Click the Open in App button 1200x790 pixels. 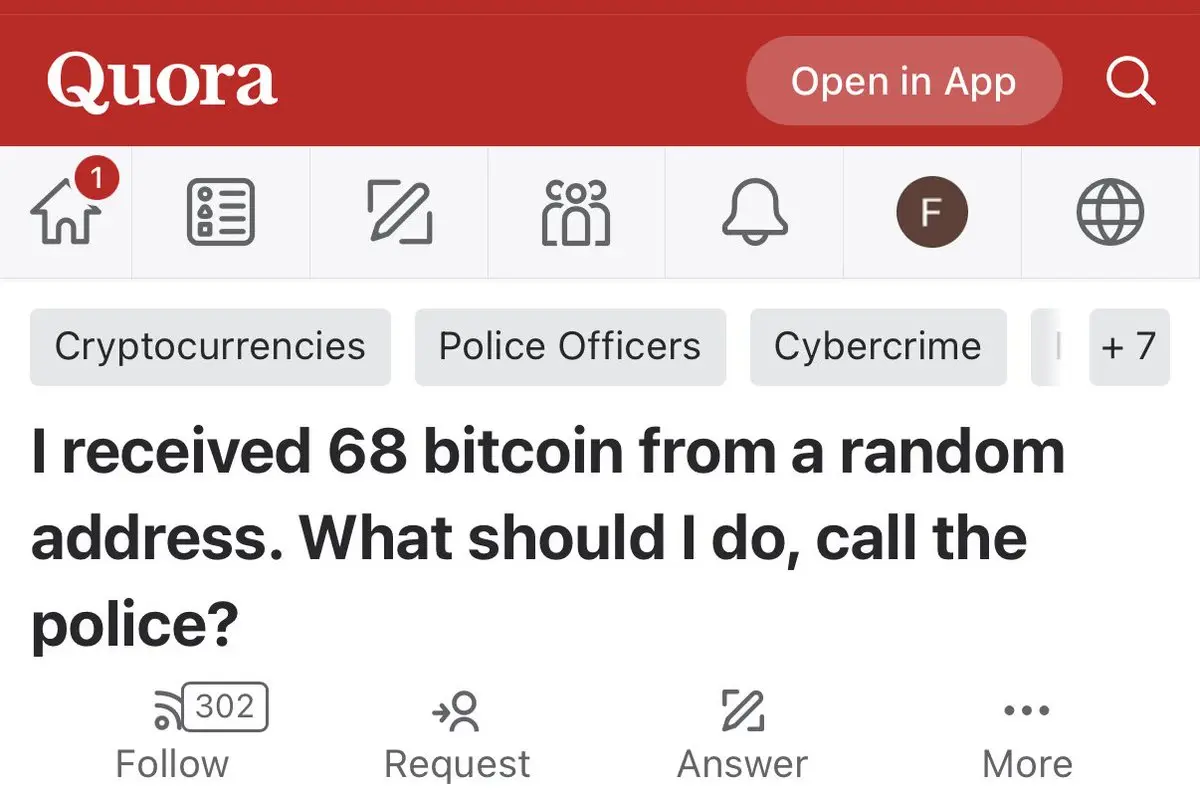click(x=903, y=81)
